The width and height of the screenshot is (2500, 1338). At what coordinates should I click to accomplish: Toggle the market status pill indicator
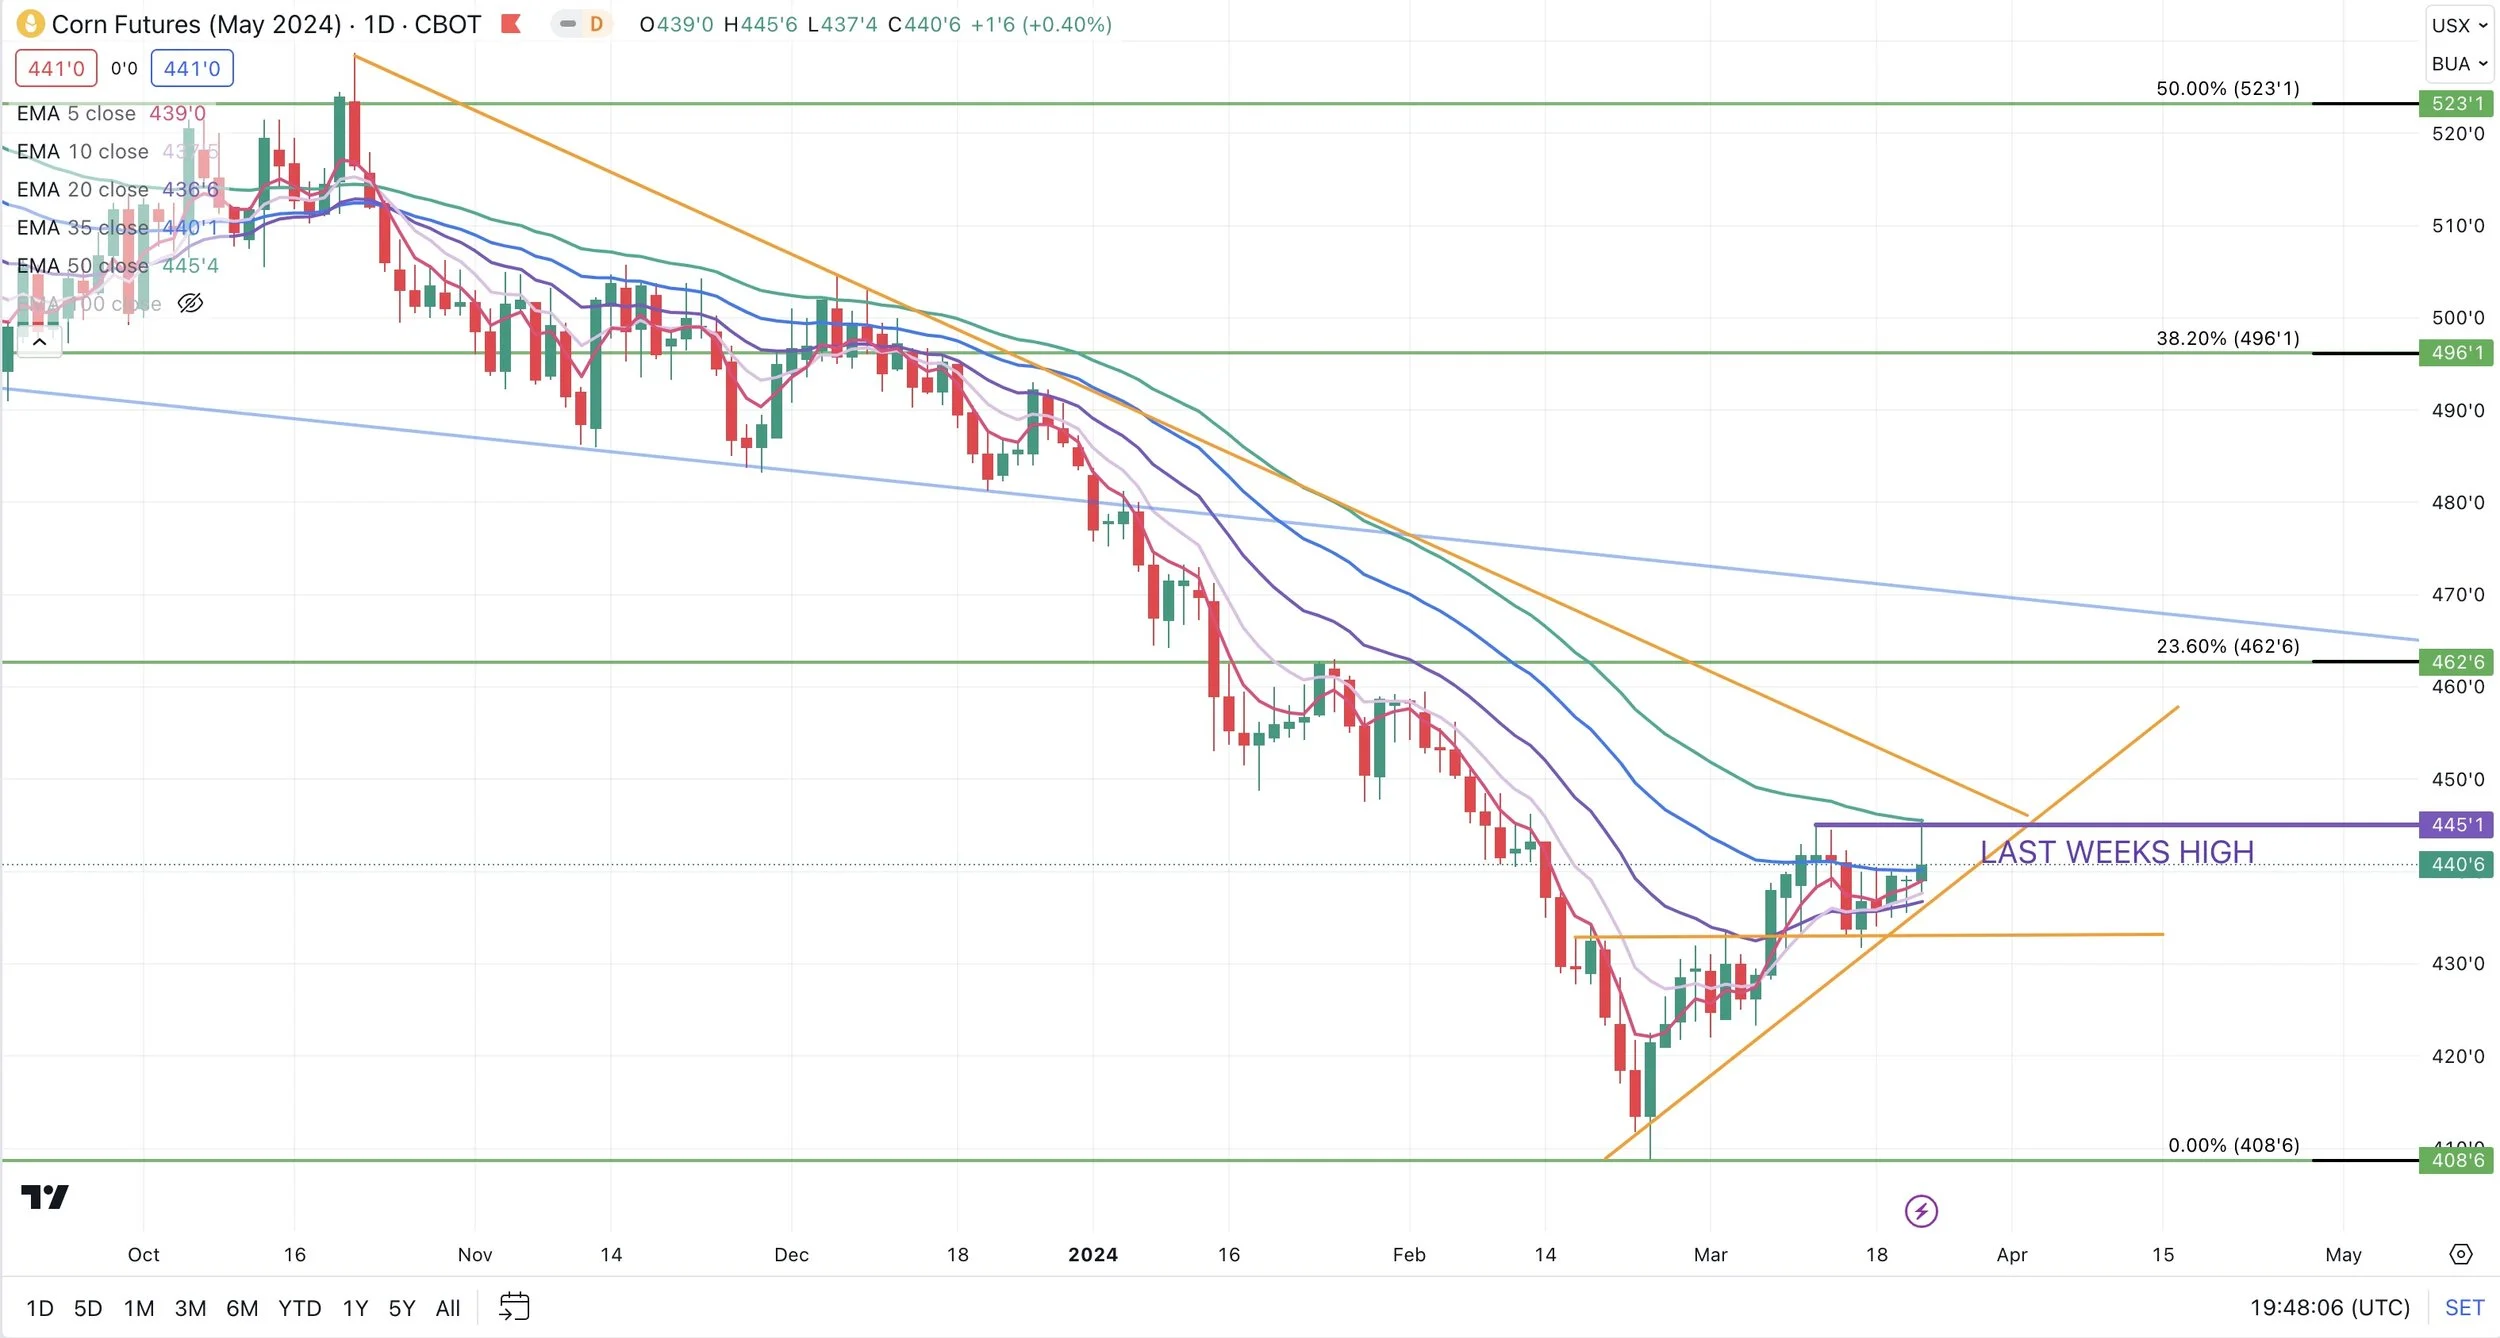tap(567, 24)
